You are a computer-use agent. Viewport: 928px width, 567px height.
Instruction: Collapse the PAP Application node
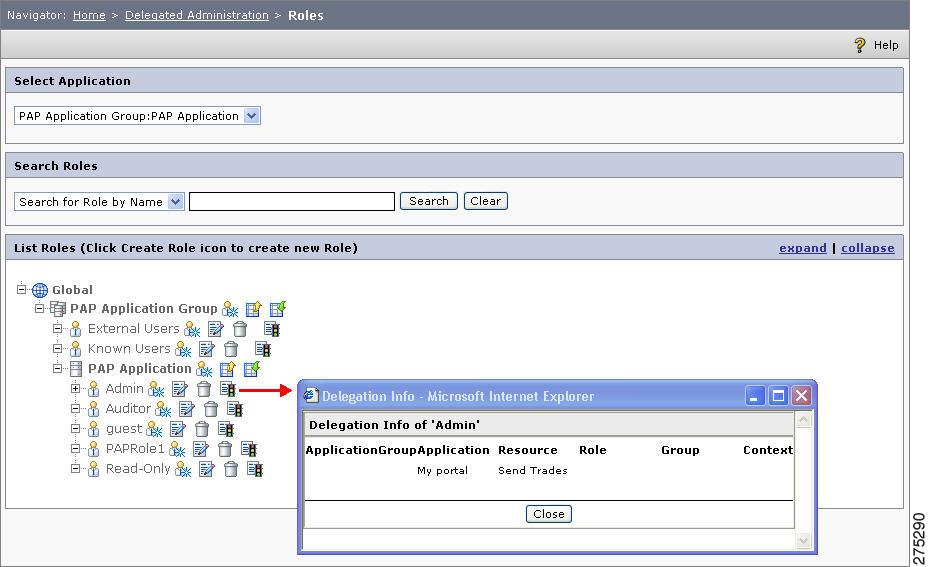click(x=57, y=368)
